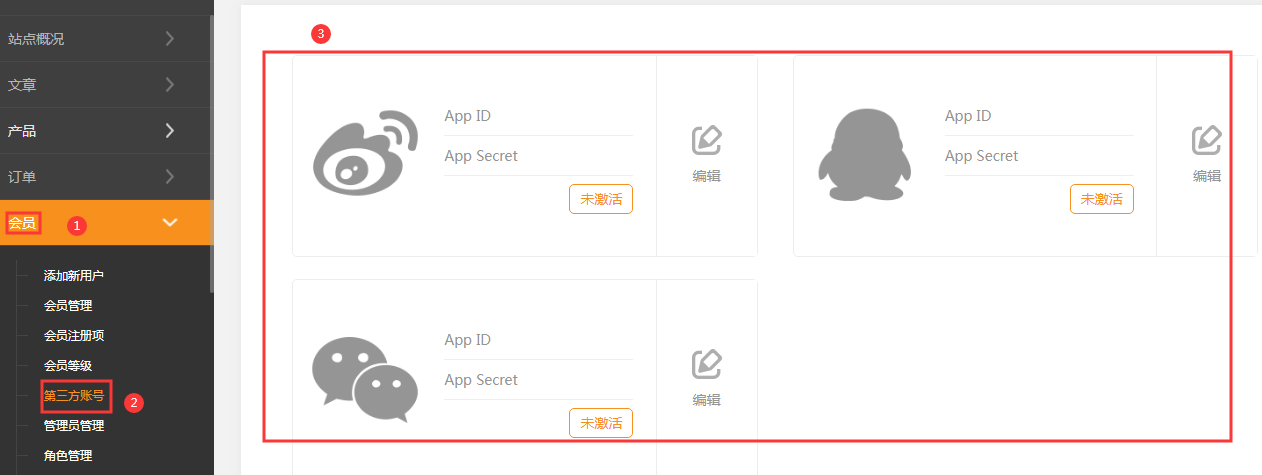Go to 角色管理 page
The width and height of the screenshot is (1262, 475).
[68, 455]
